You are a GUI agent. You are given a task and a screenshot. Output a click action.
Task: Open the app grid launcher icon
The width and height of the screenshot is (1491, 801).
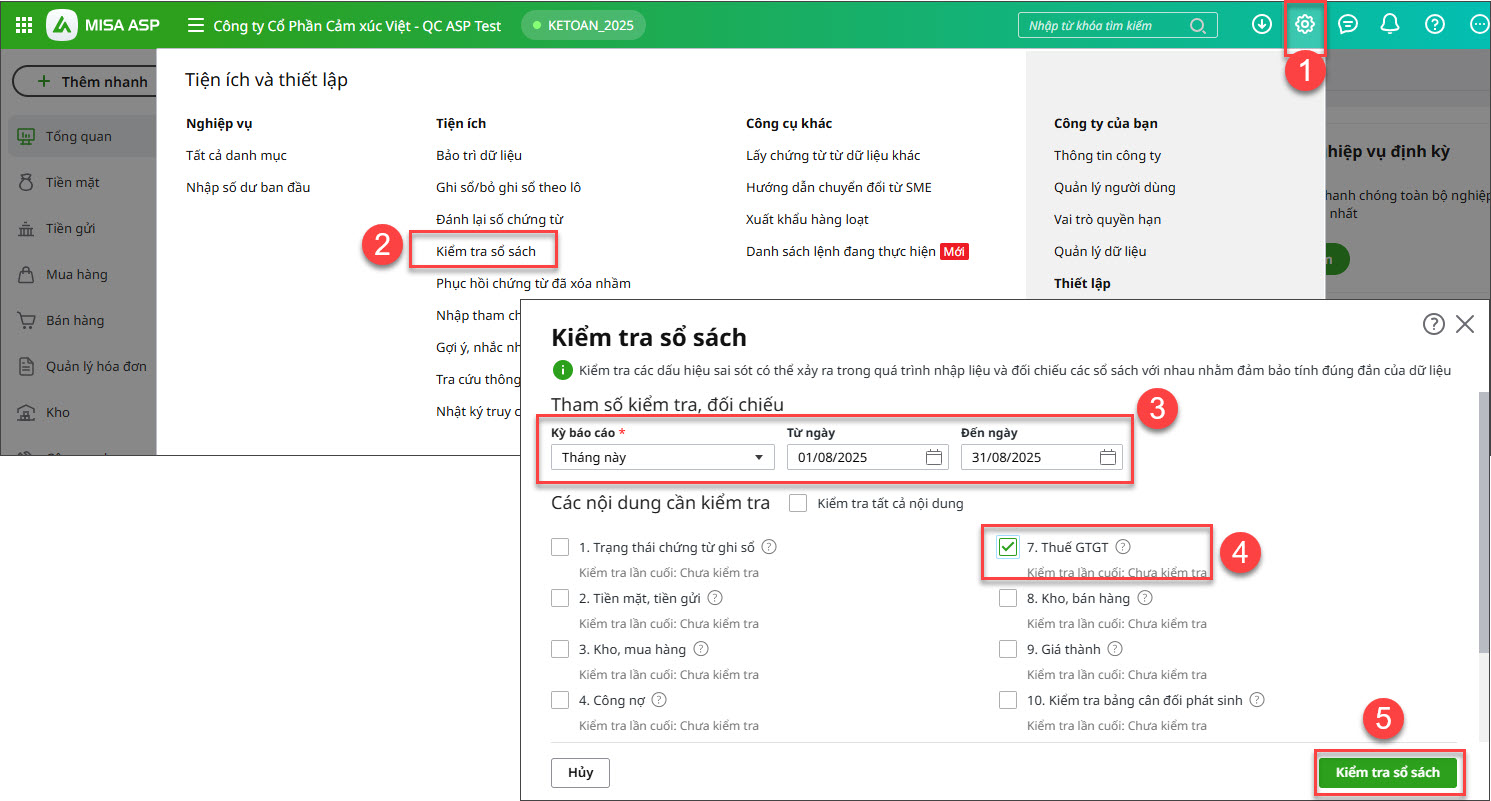point(24,25)
